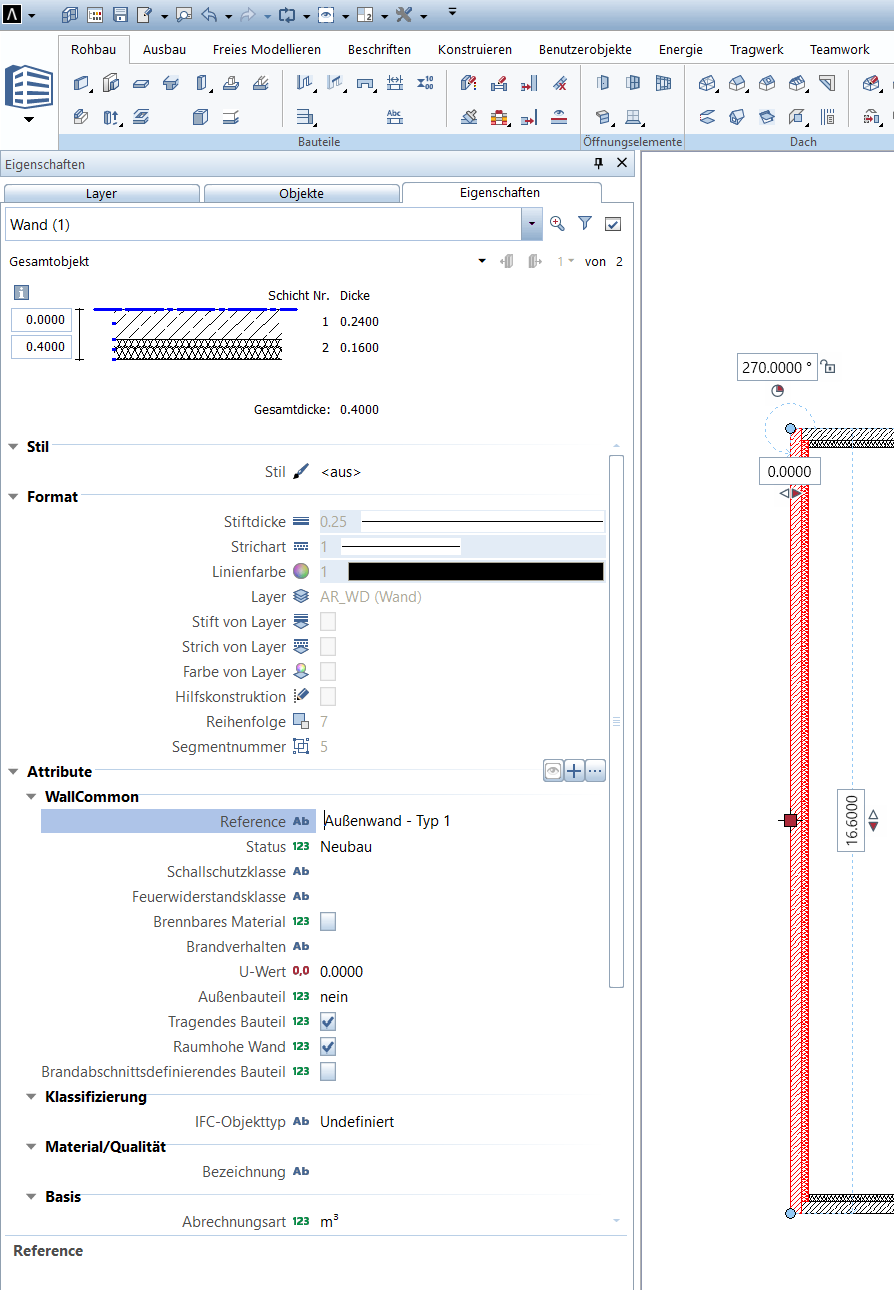Open the Energie ribbon tab
Viewport: 894px width, 1290px height.
(x=680, y=49)
